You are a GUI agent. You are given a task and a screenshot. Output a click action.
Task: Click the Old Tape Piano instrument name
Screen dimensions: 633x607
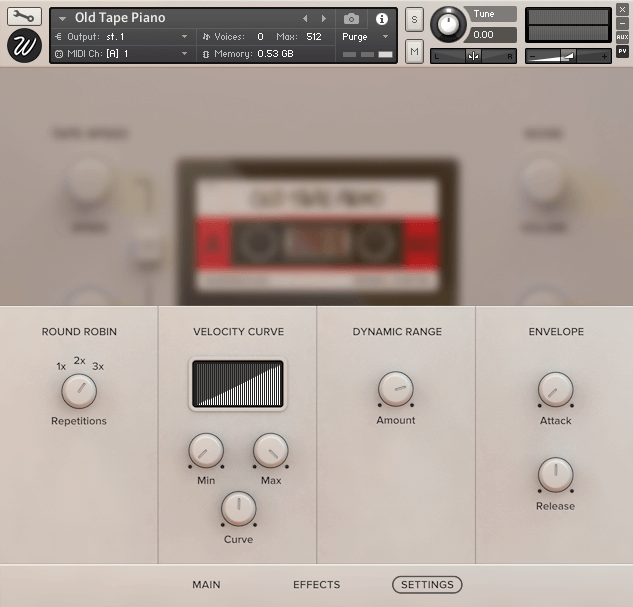[120, 18]
